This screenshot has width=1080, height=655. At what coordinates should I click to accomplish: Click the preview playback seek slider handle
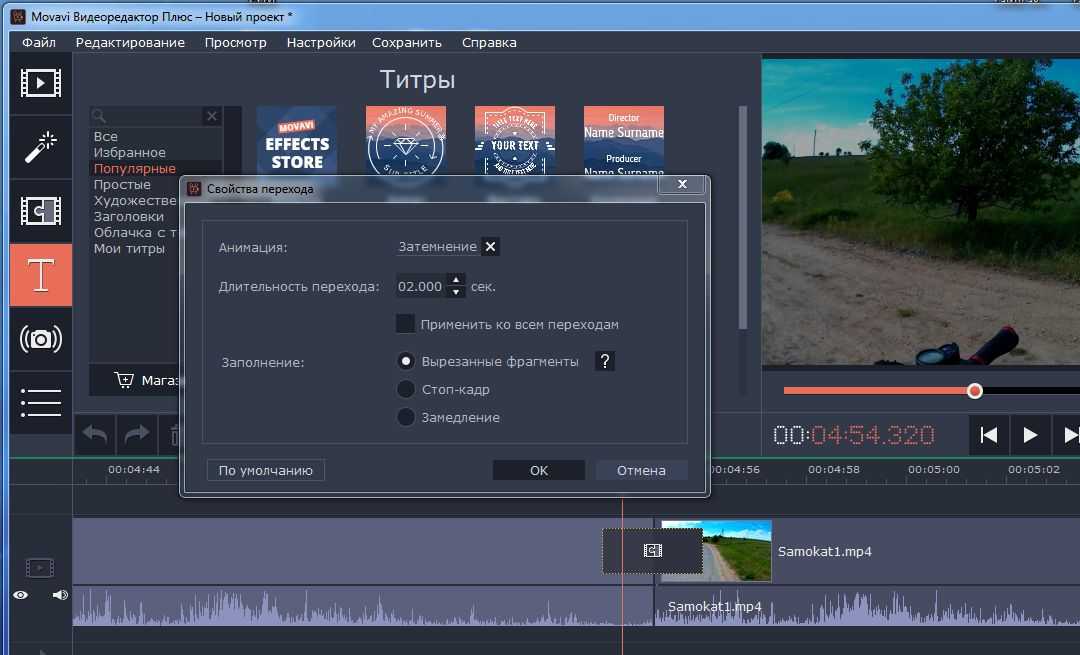click(975, 391)
